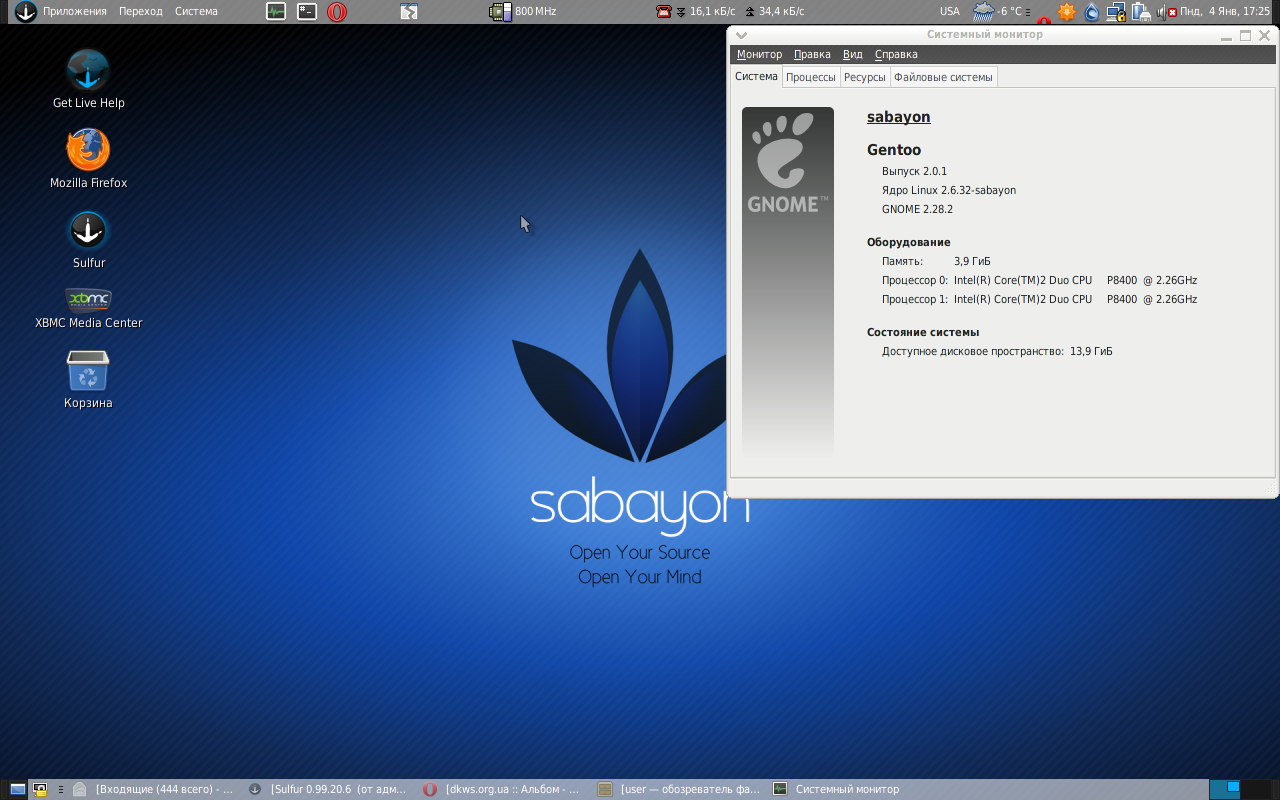Click the second icon in the bottom-left panel

[x=40, y=789]
